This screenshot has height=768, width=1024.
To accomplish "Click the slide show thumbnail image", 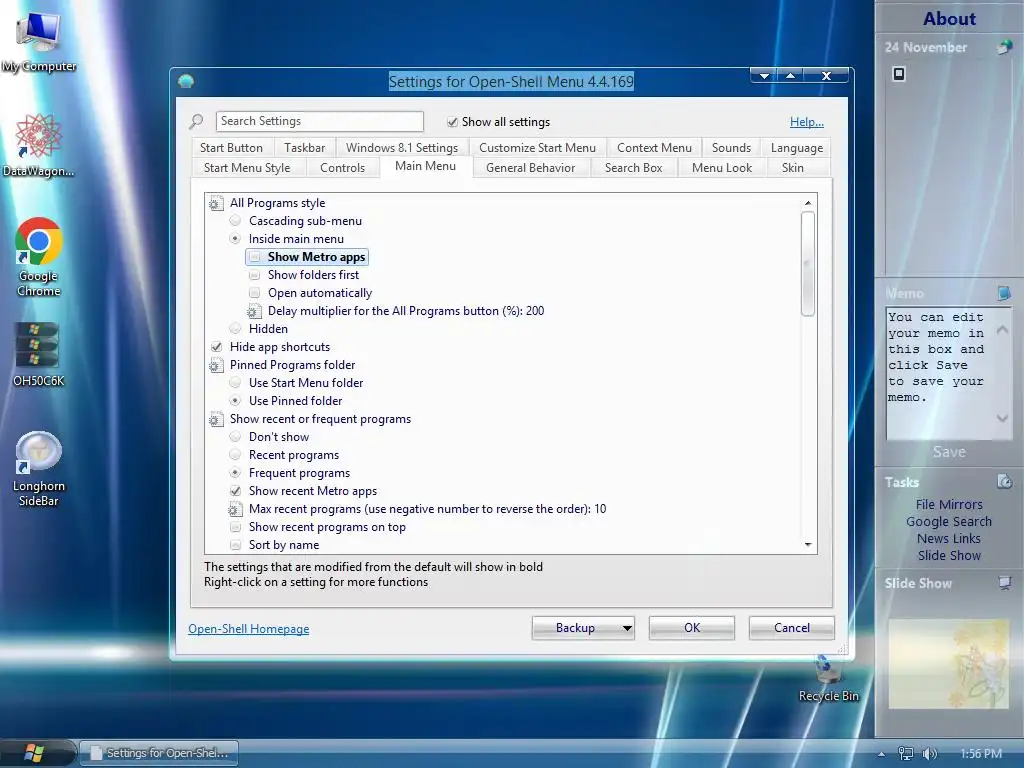I will point(948,664).
